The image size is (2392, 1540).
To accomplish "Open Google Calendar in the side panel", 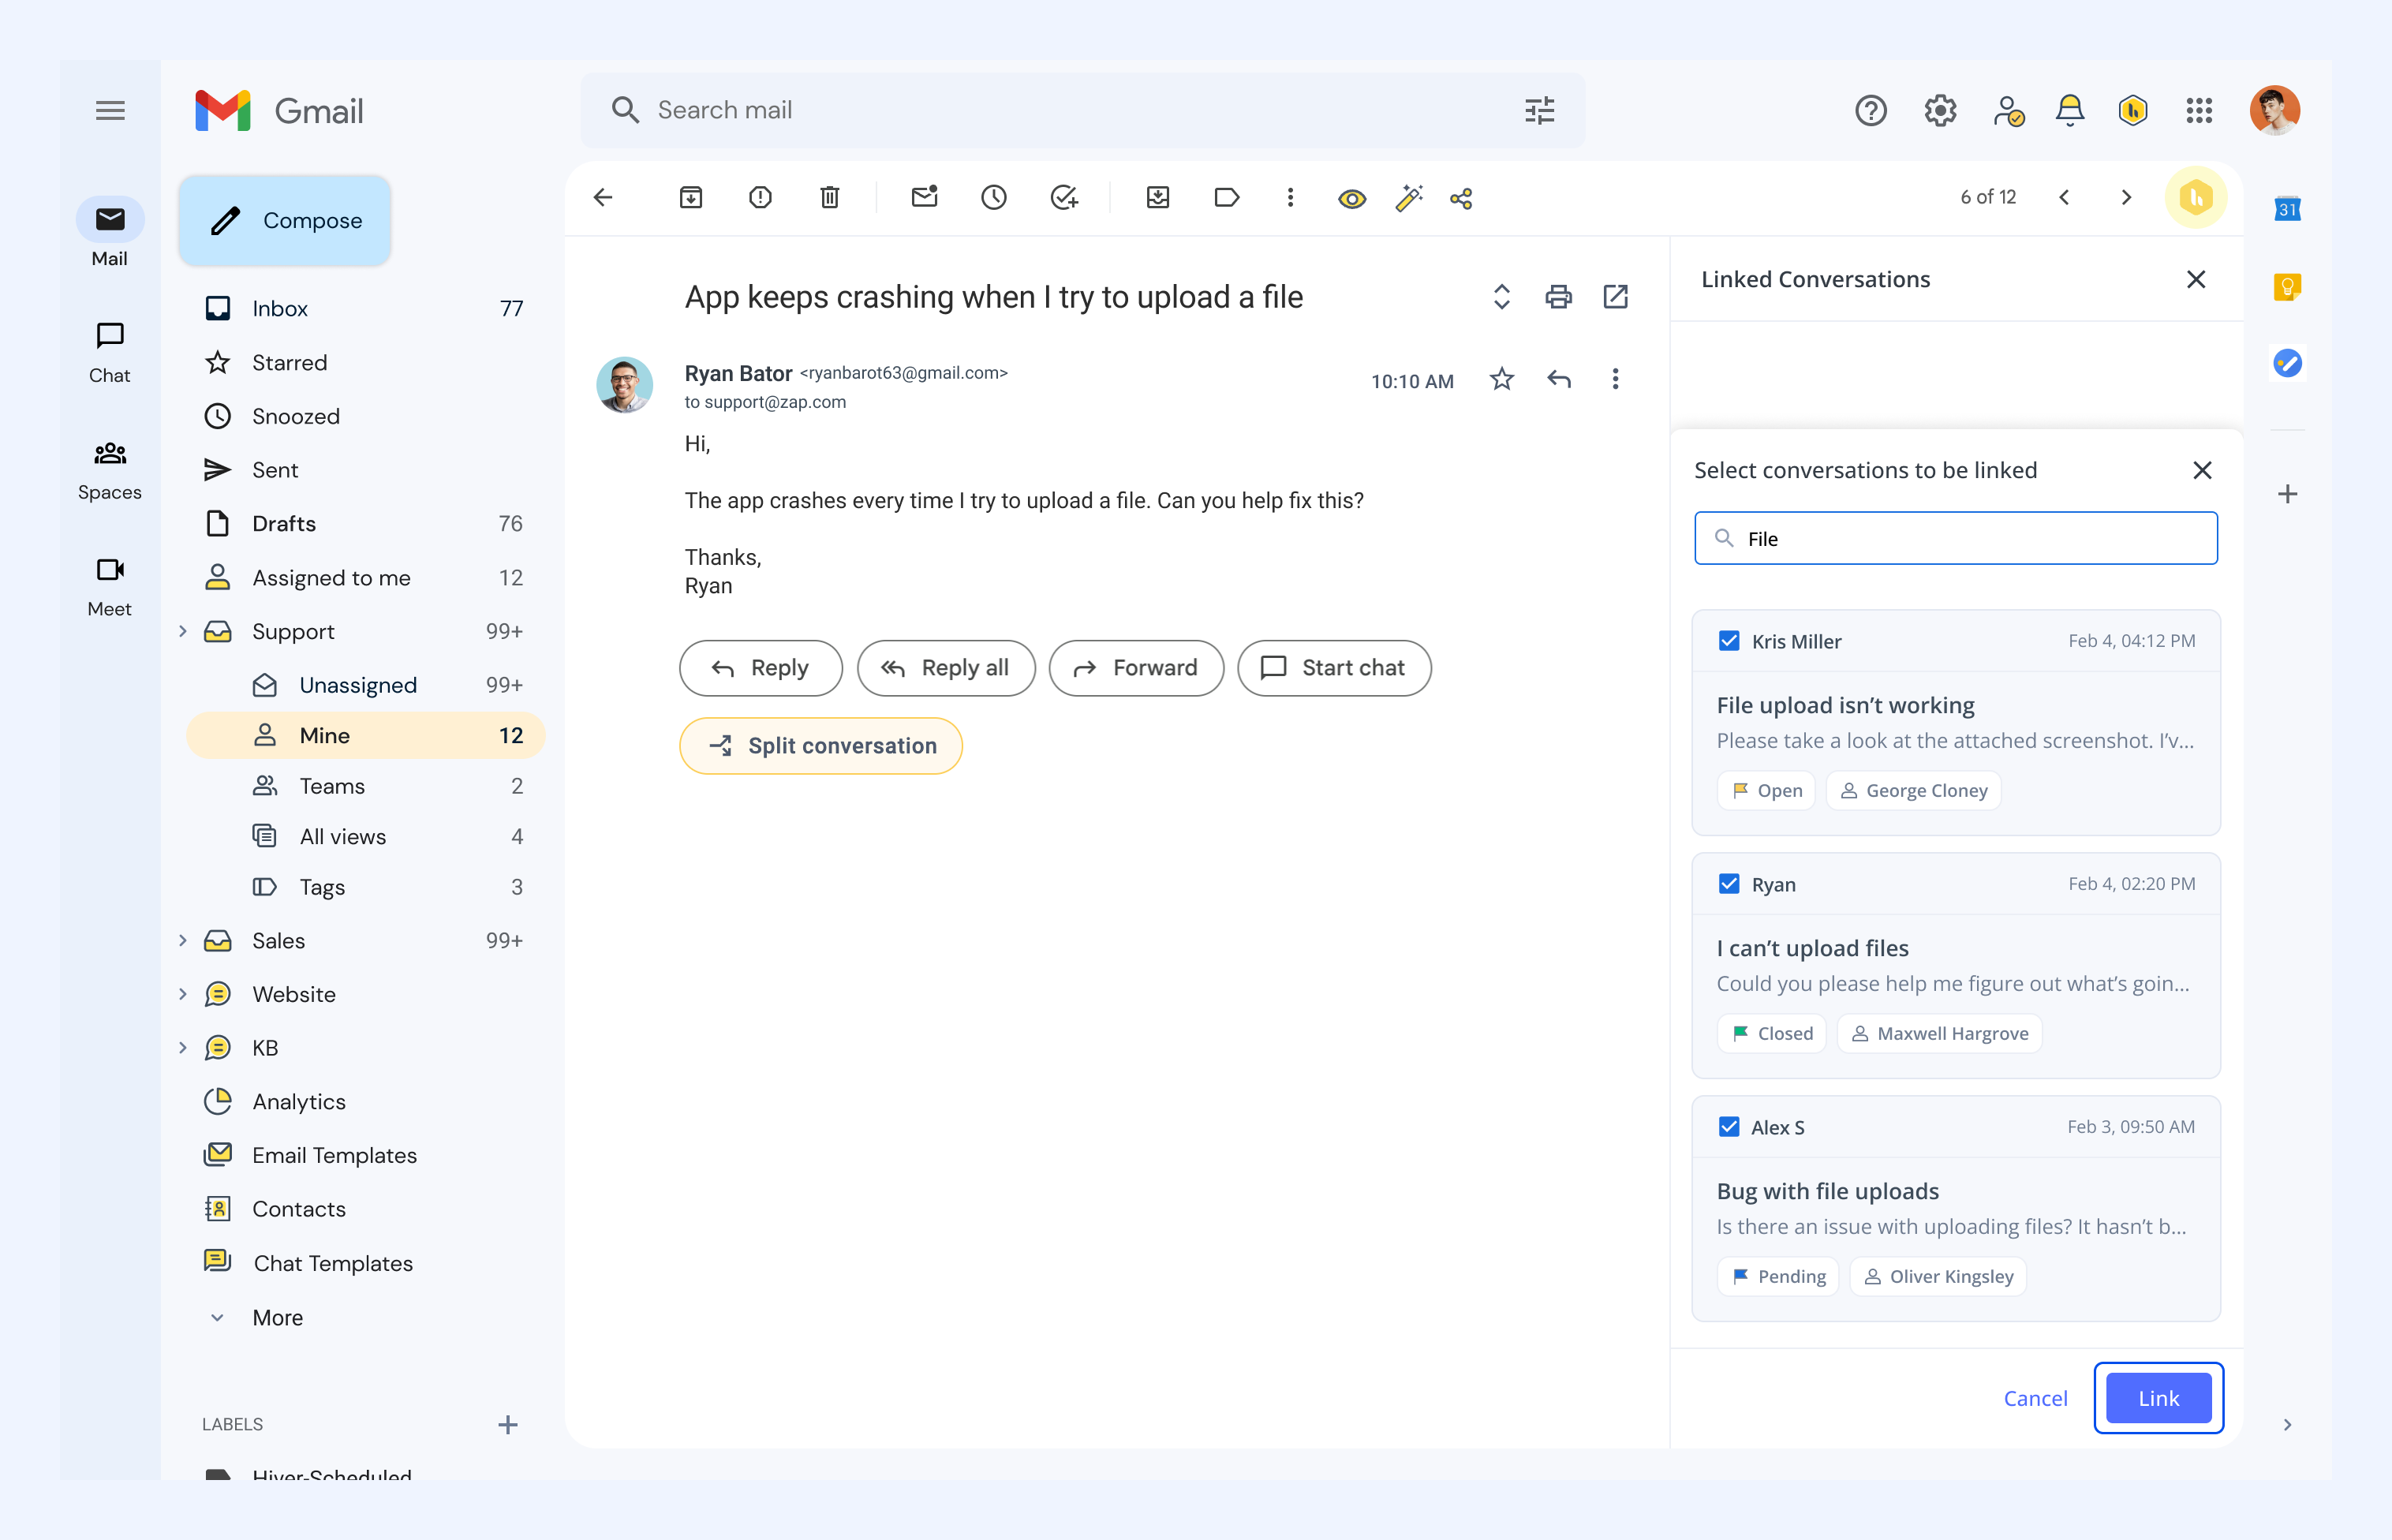I will pyautogui.click(x=2287, y=209).
